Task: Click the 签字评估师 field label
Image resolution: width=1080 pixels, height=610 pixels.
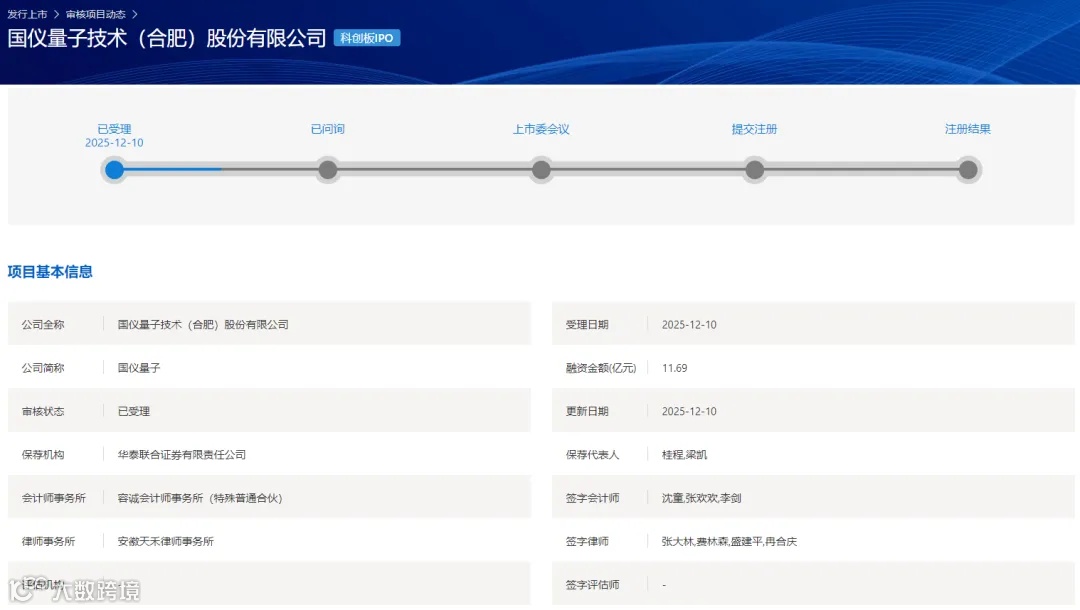Action: click(x=592, y=585)
